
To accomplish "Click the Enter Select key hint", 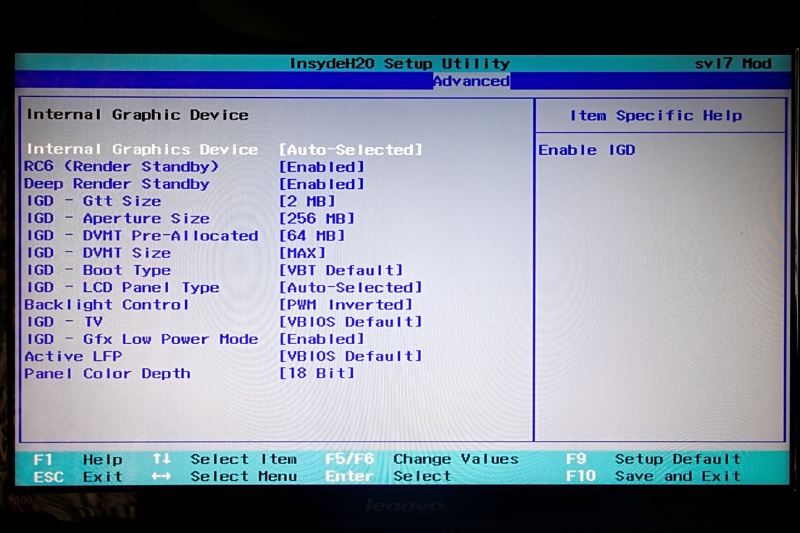I will click(x=388, y=476).
